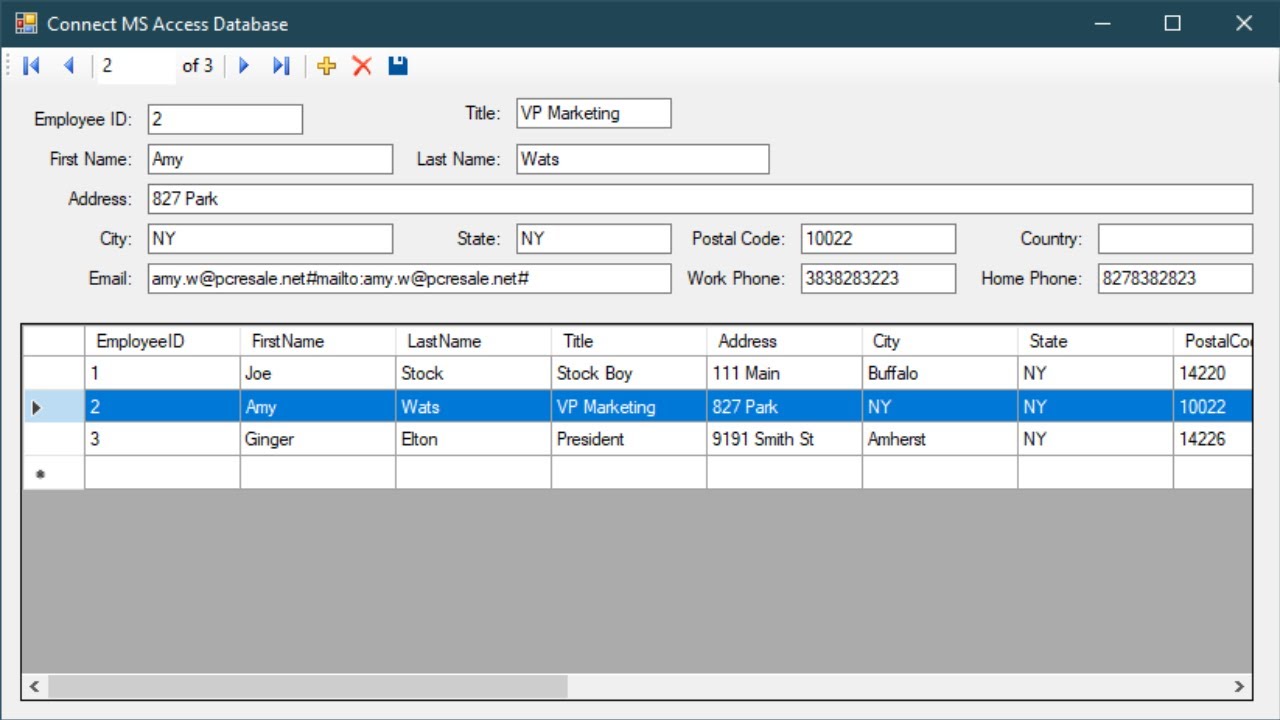Move to next record arrow
1280x720 pixels.
[x=243, y=66]
